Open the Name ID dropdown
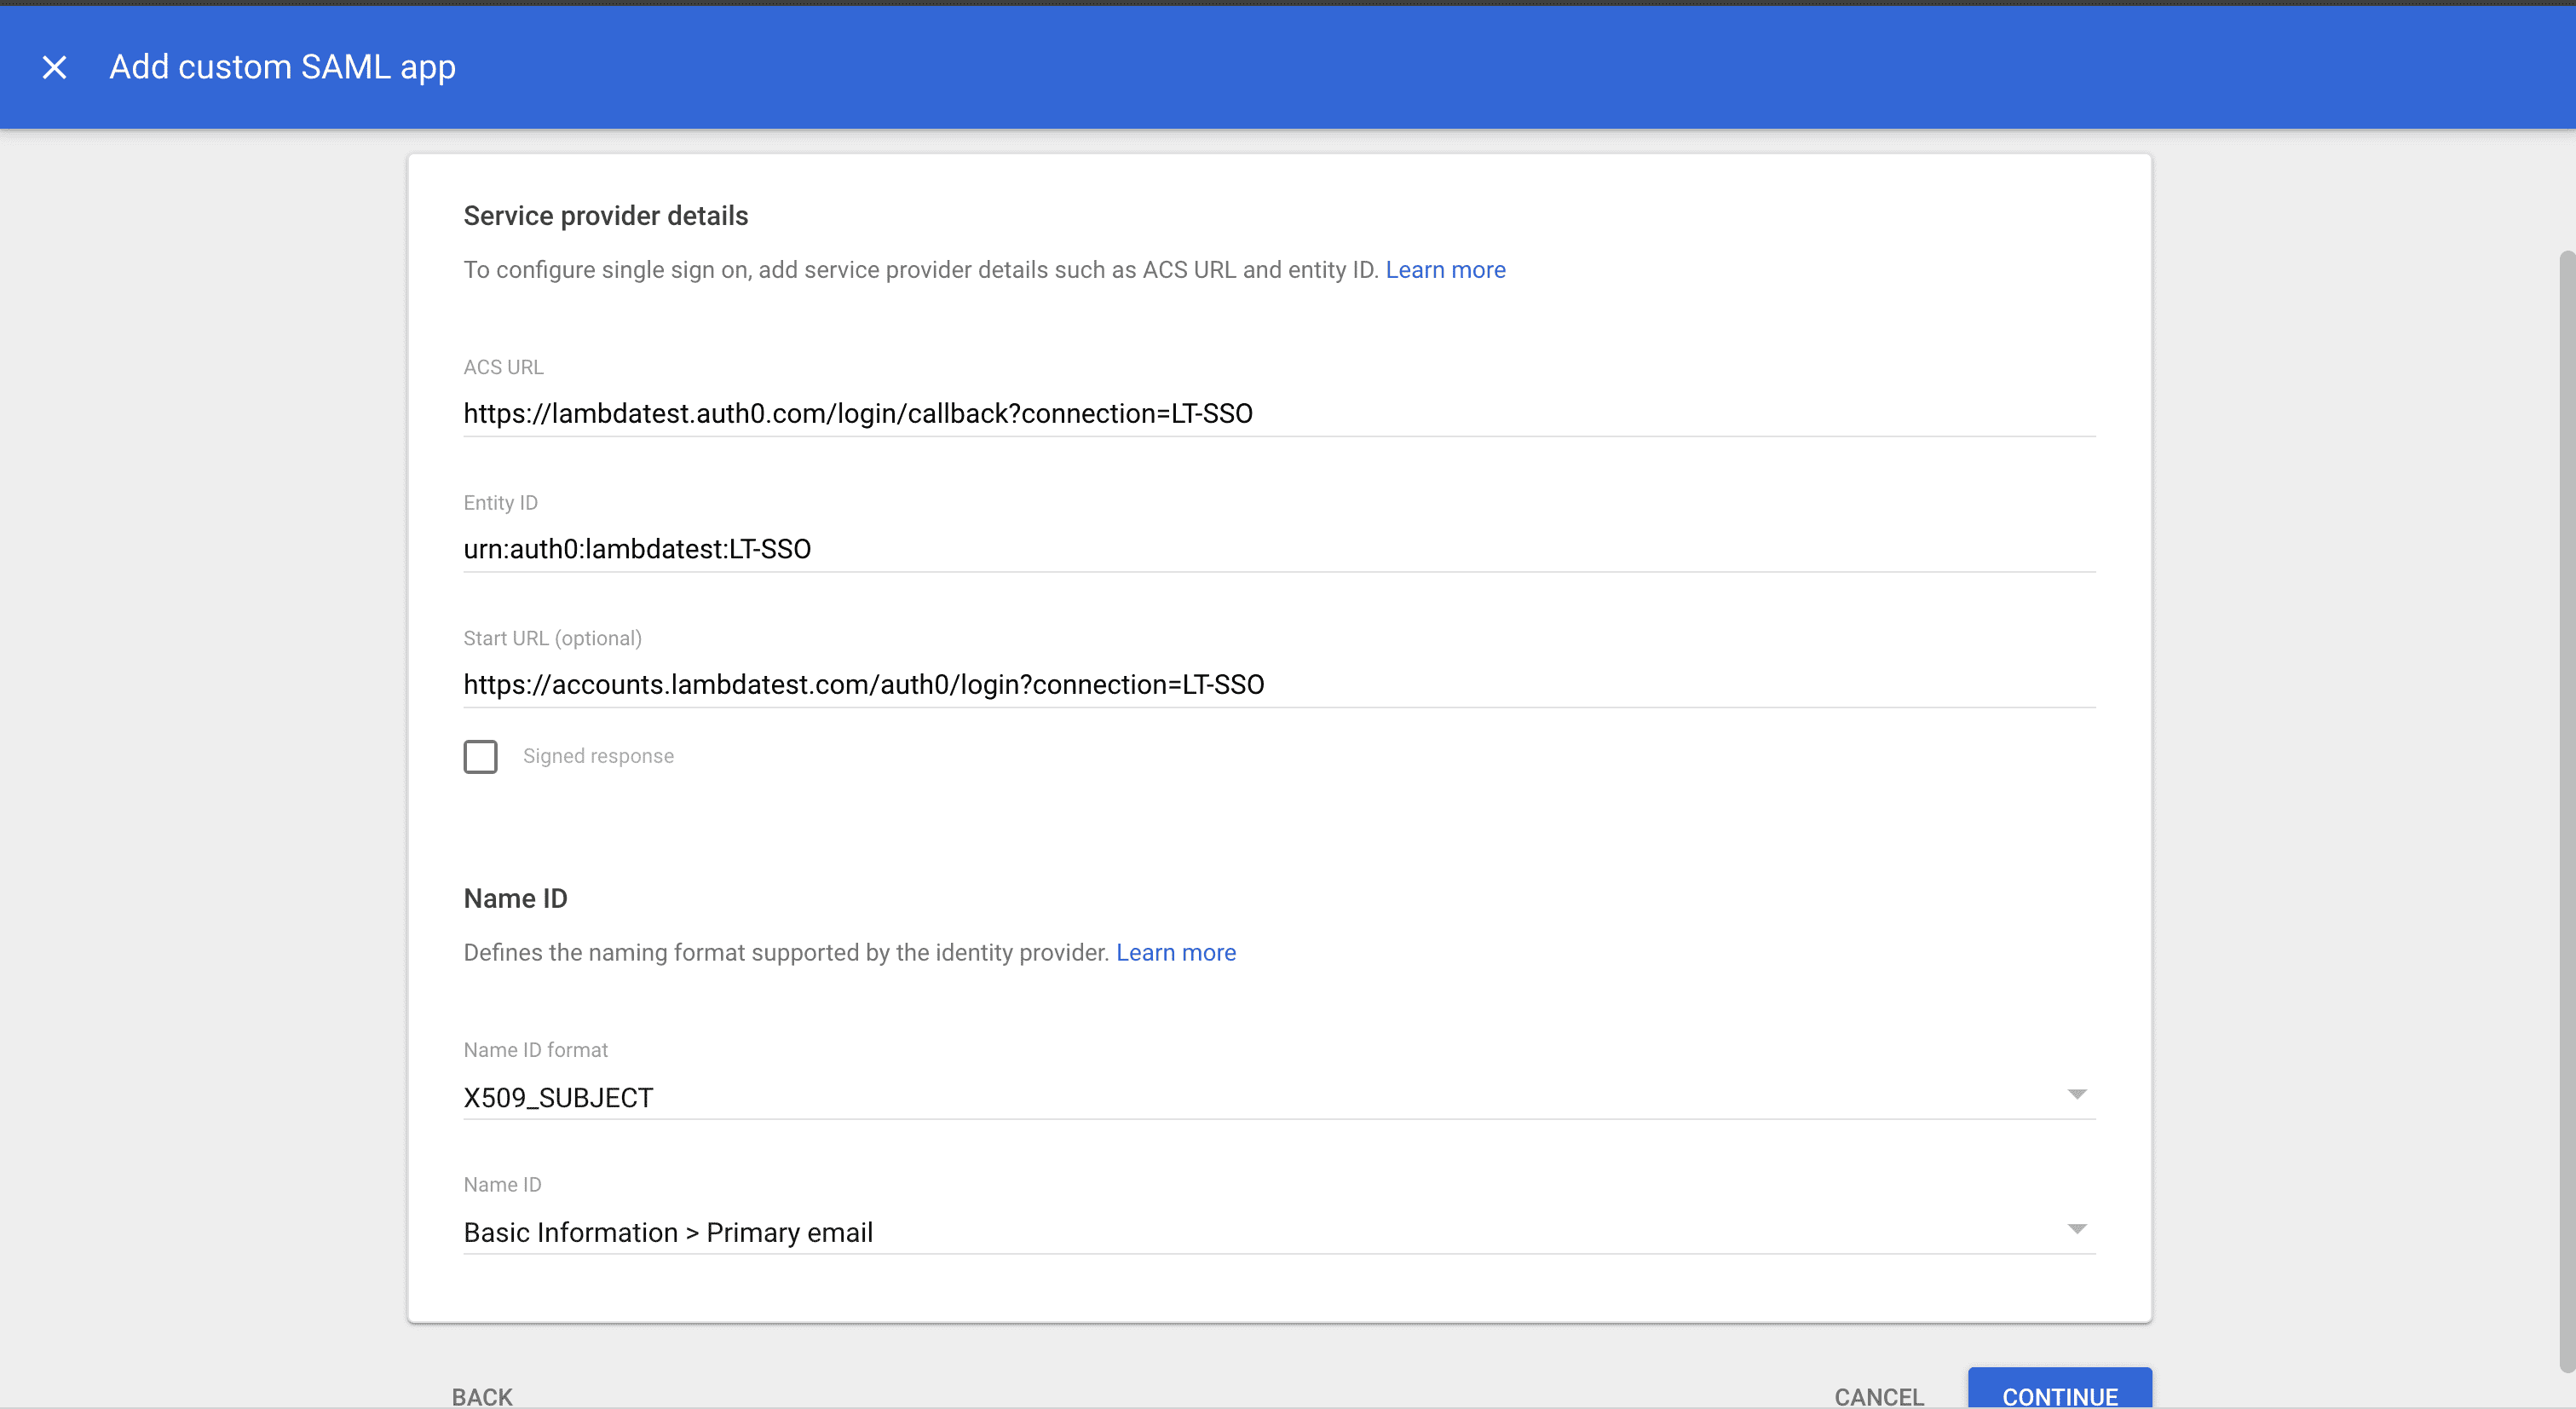The height and width of the screenshot is (1409, 2576). [x=2078, y=1229]
